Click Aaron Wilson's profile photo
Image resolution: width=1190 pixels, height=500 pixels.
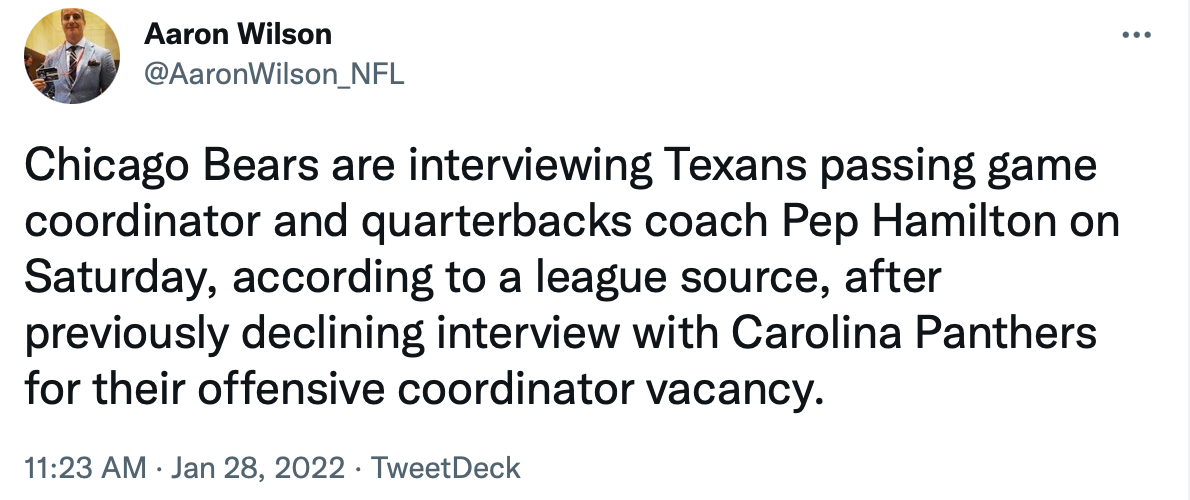(72, 62)
